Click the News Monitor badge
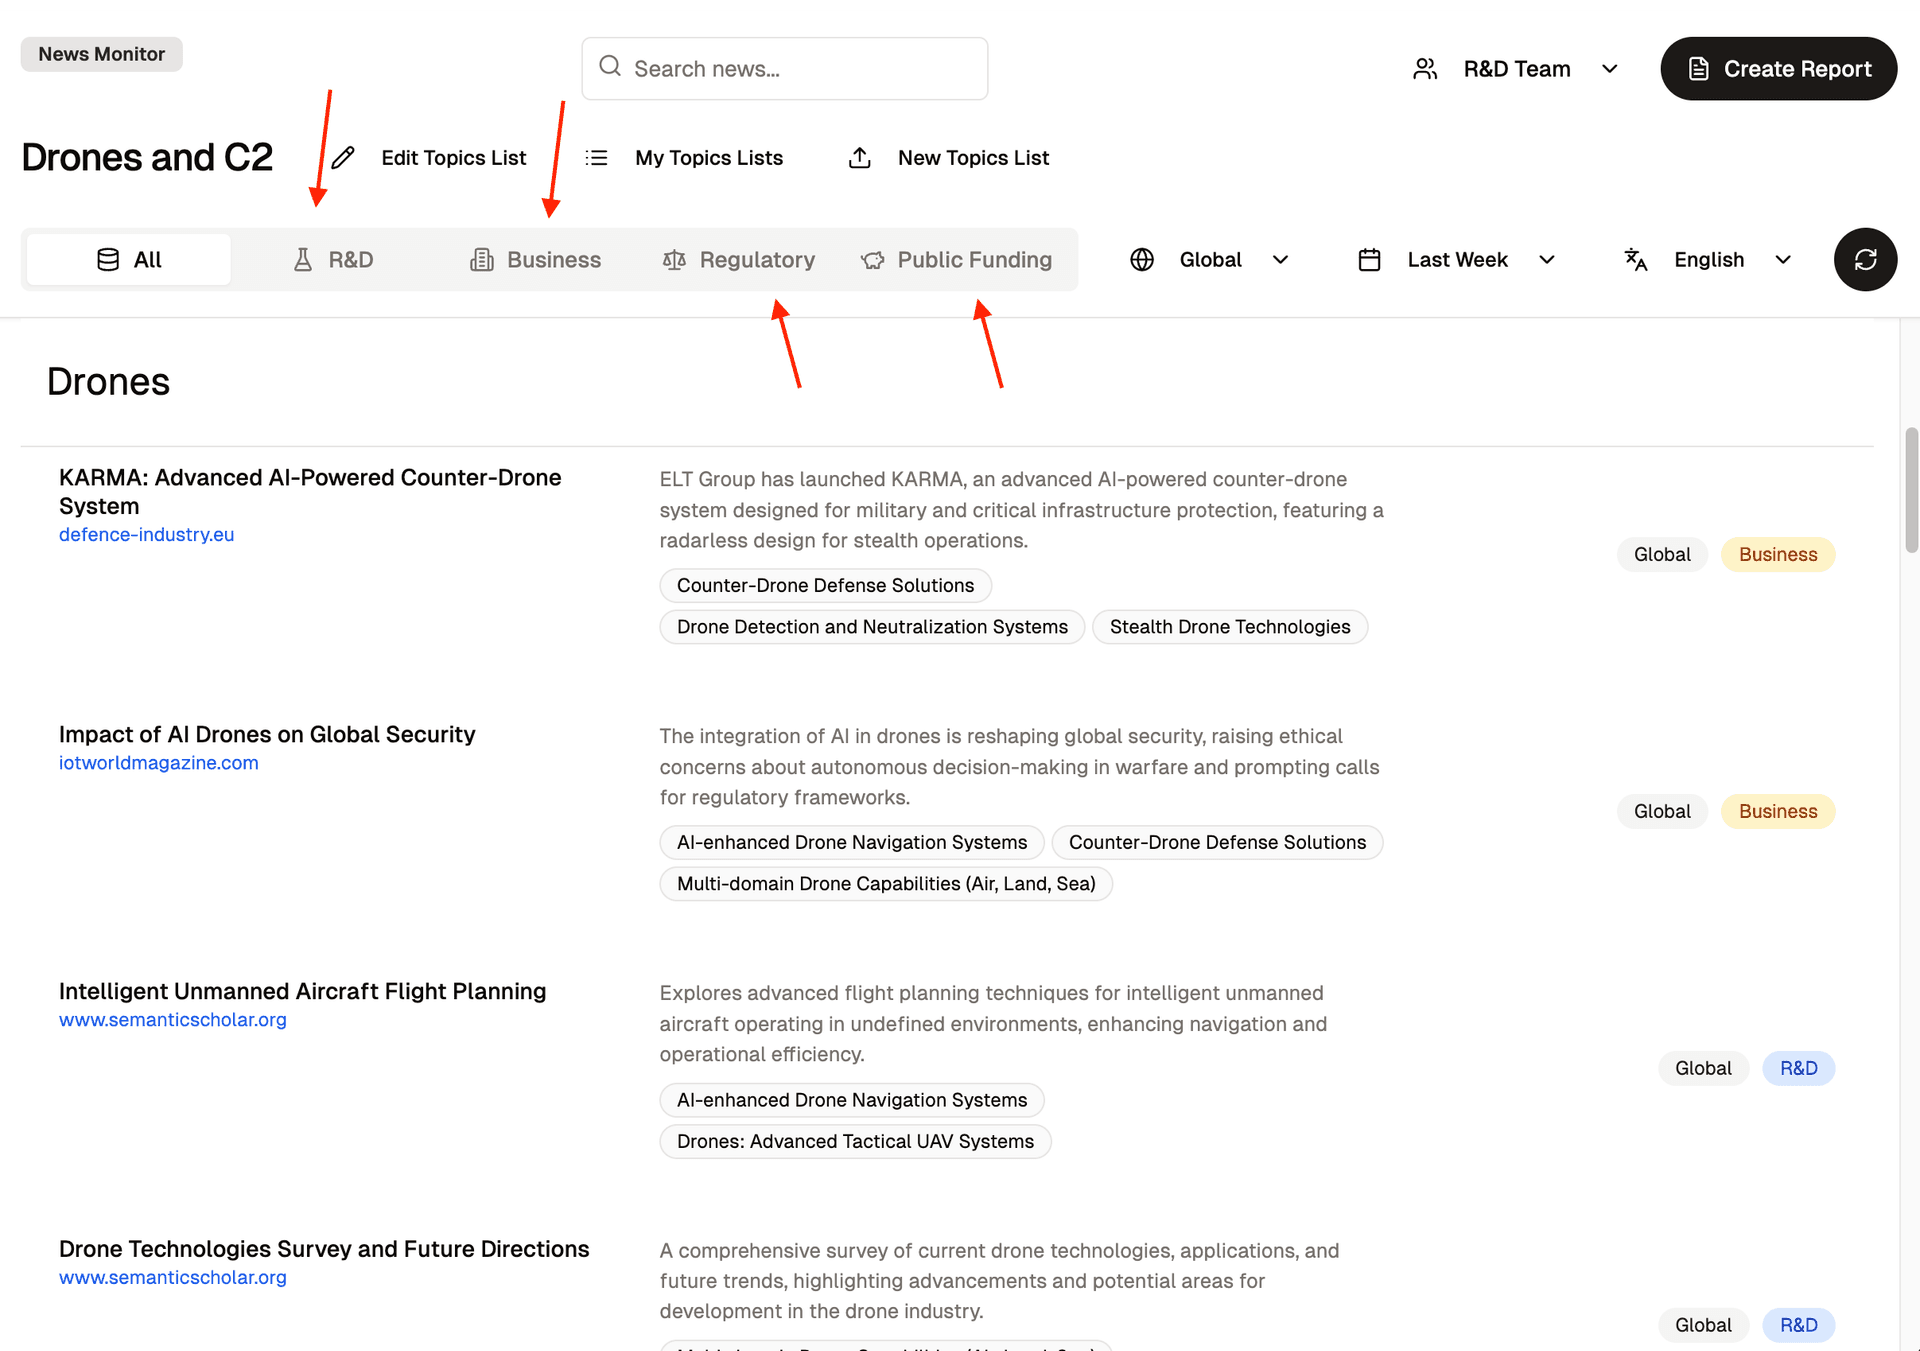1920x1351 pixels. point(101,54)
